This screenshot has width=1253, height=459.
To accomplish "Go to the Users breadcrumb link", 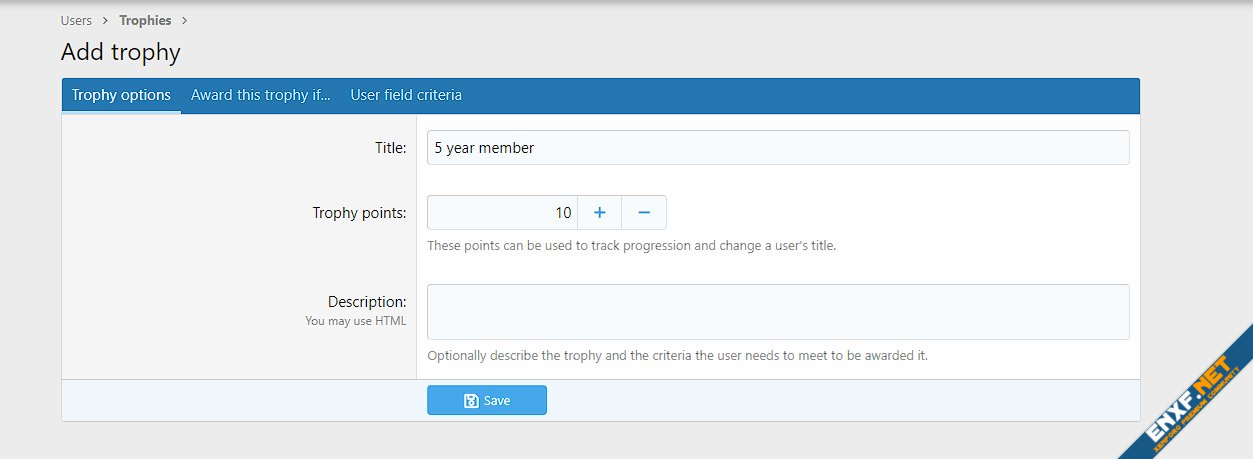I will point(76,20).
